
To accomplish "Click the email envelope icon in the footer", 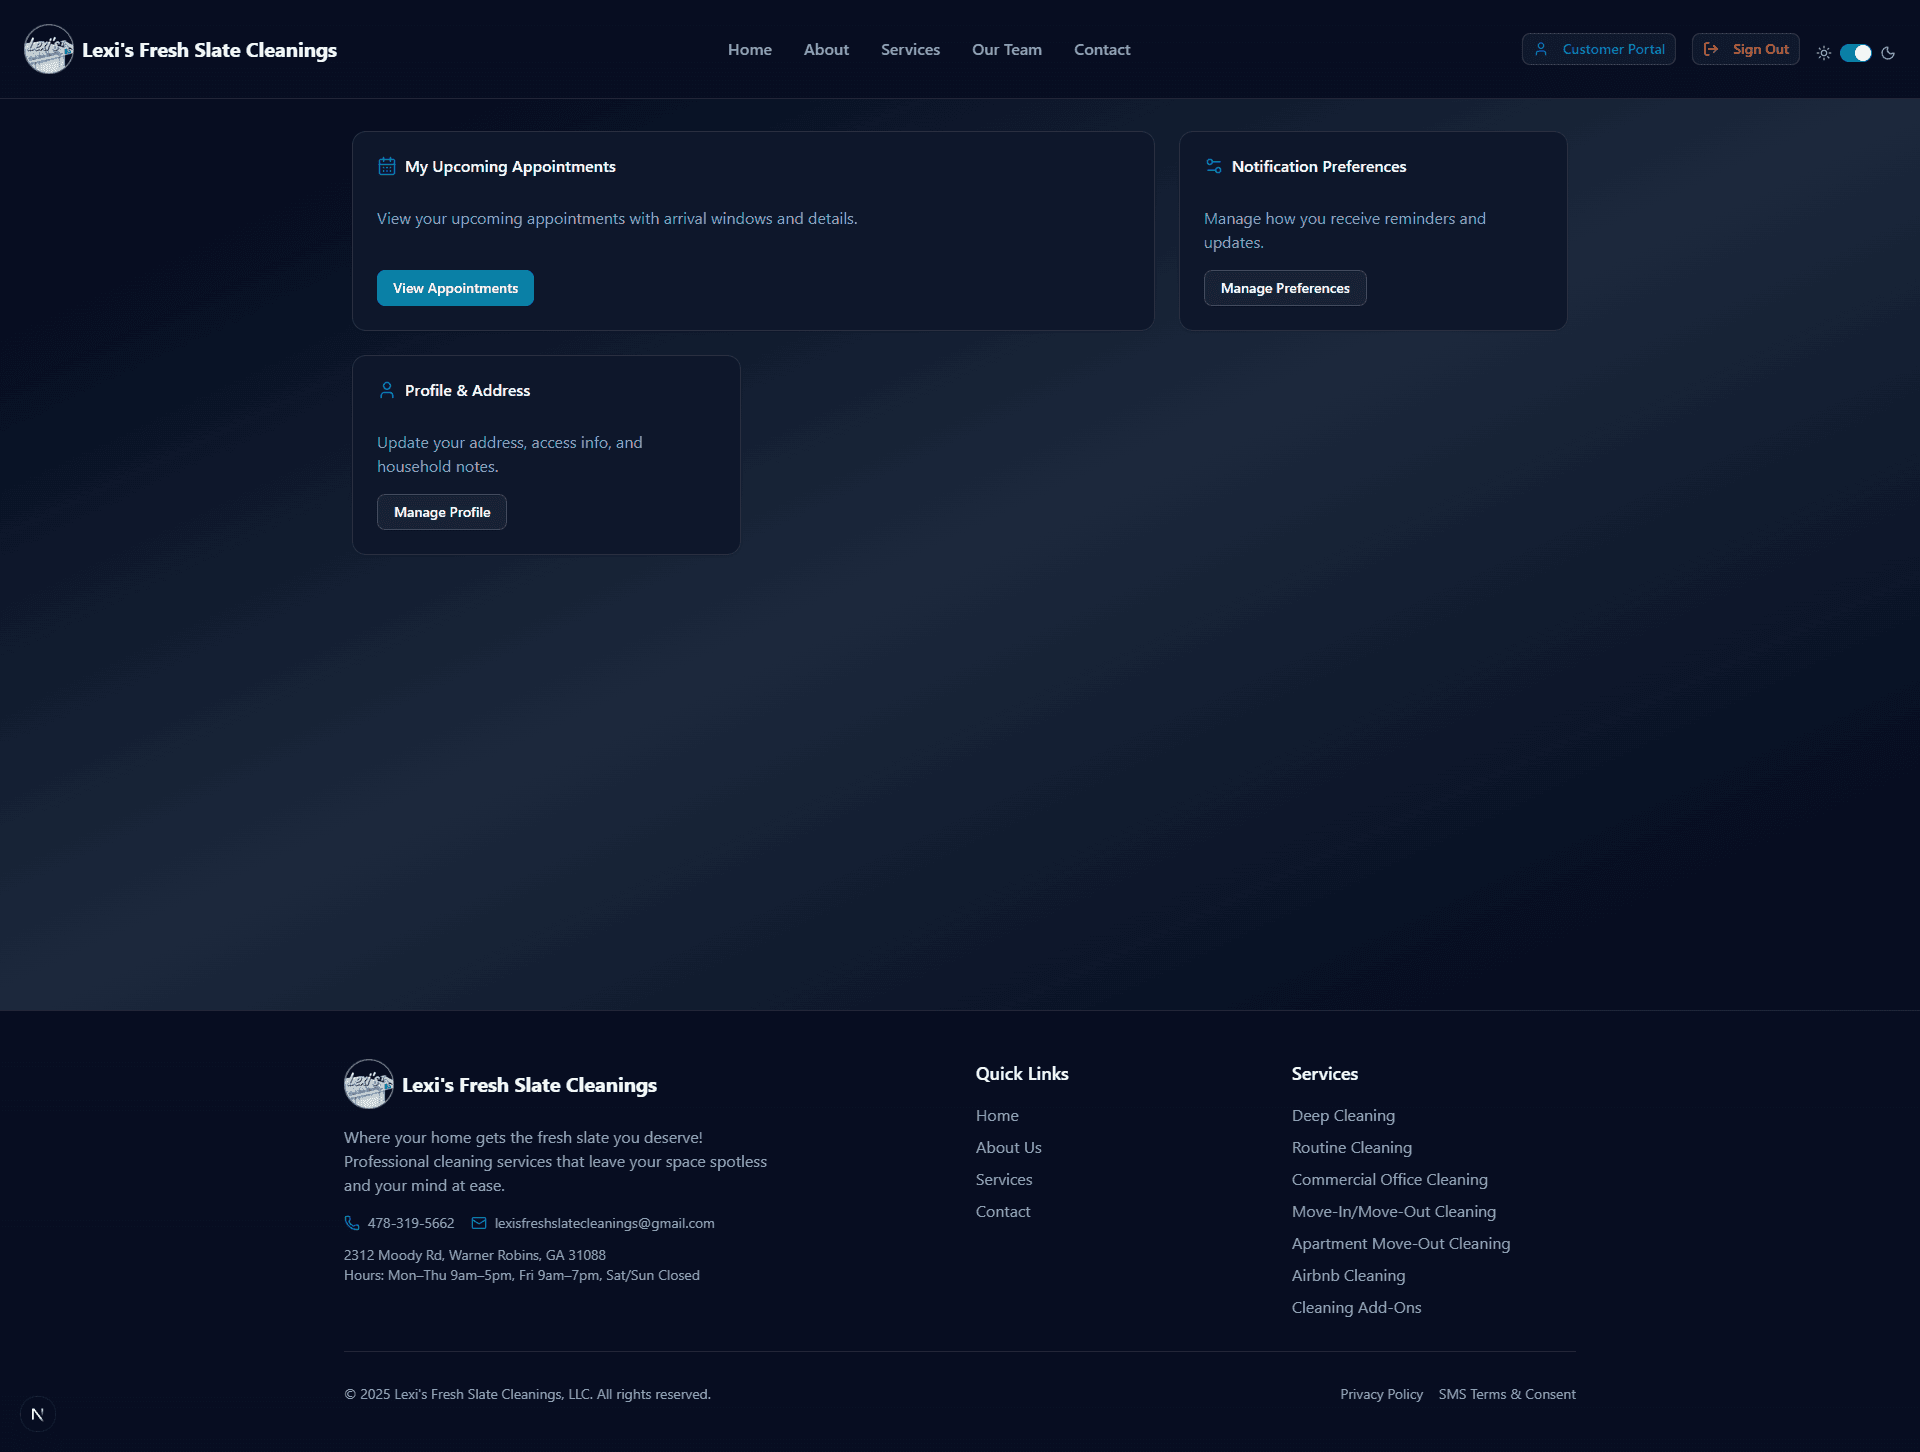I will tap(480, 1223).
